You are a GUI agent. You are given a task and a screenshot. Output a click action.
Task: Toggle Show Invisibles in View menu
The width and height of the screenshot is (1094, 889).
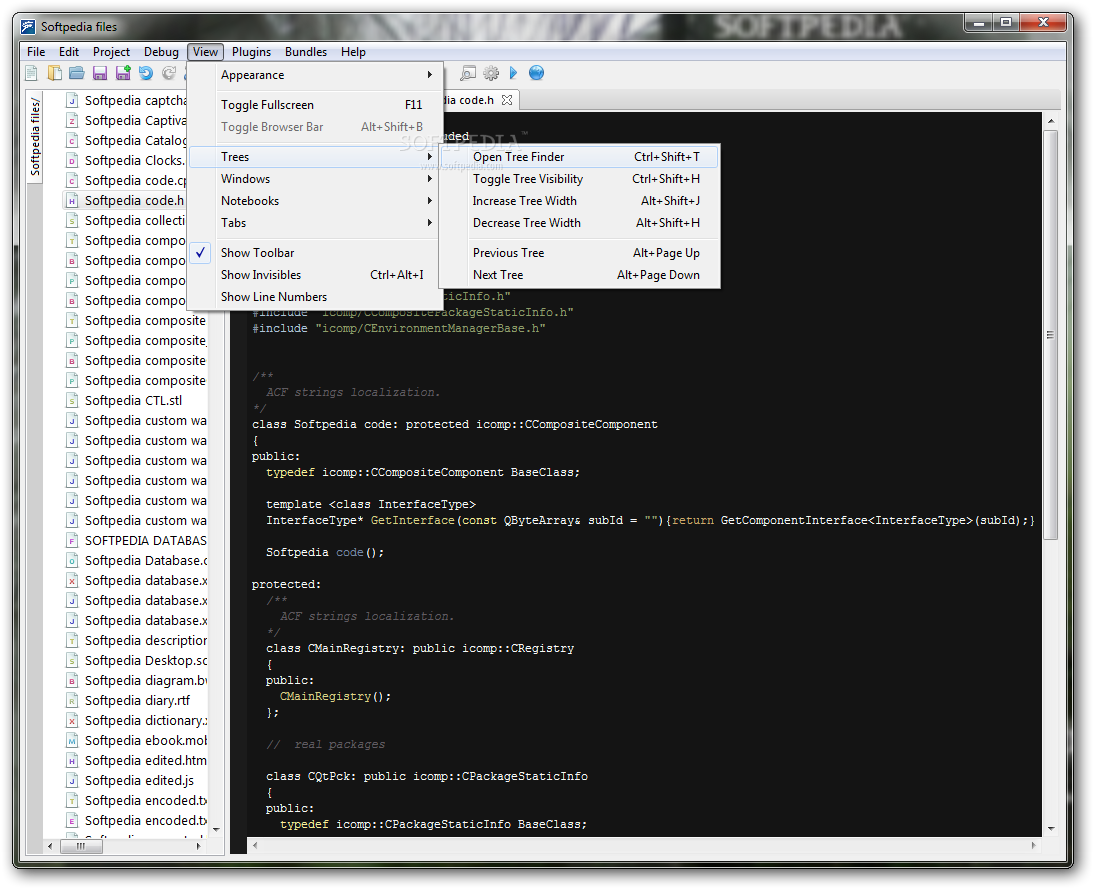click(x=314, y=275)
